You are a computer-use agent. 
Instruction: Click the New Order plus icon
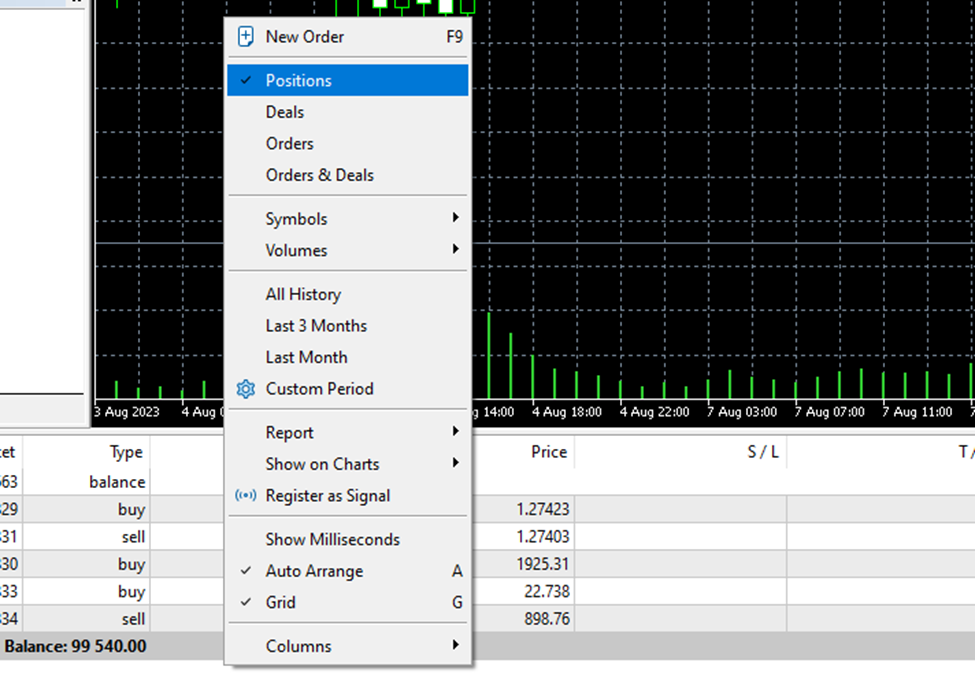pyautogui.click(x=246, y=37)
